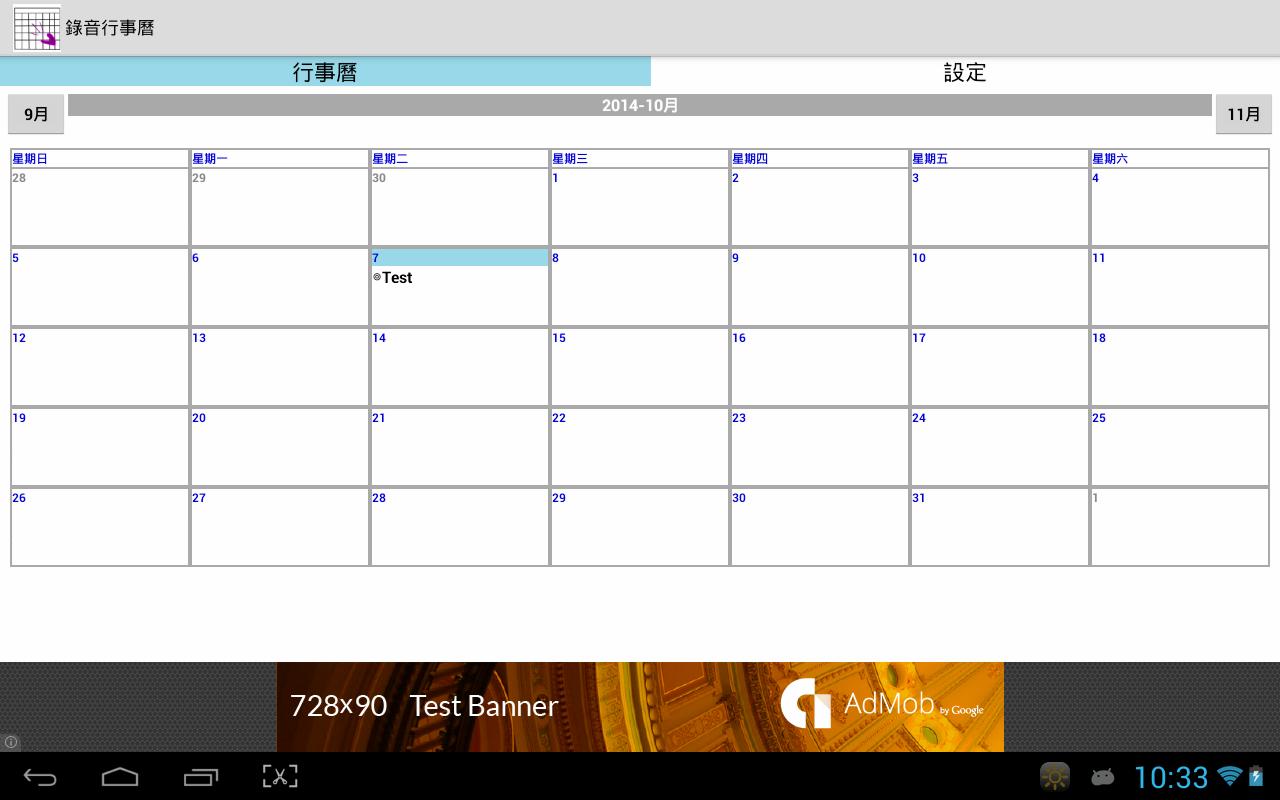
Task: Open the Test event on October 7
Action: coord(397,278)
